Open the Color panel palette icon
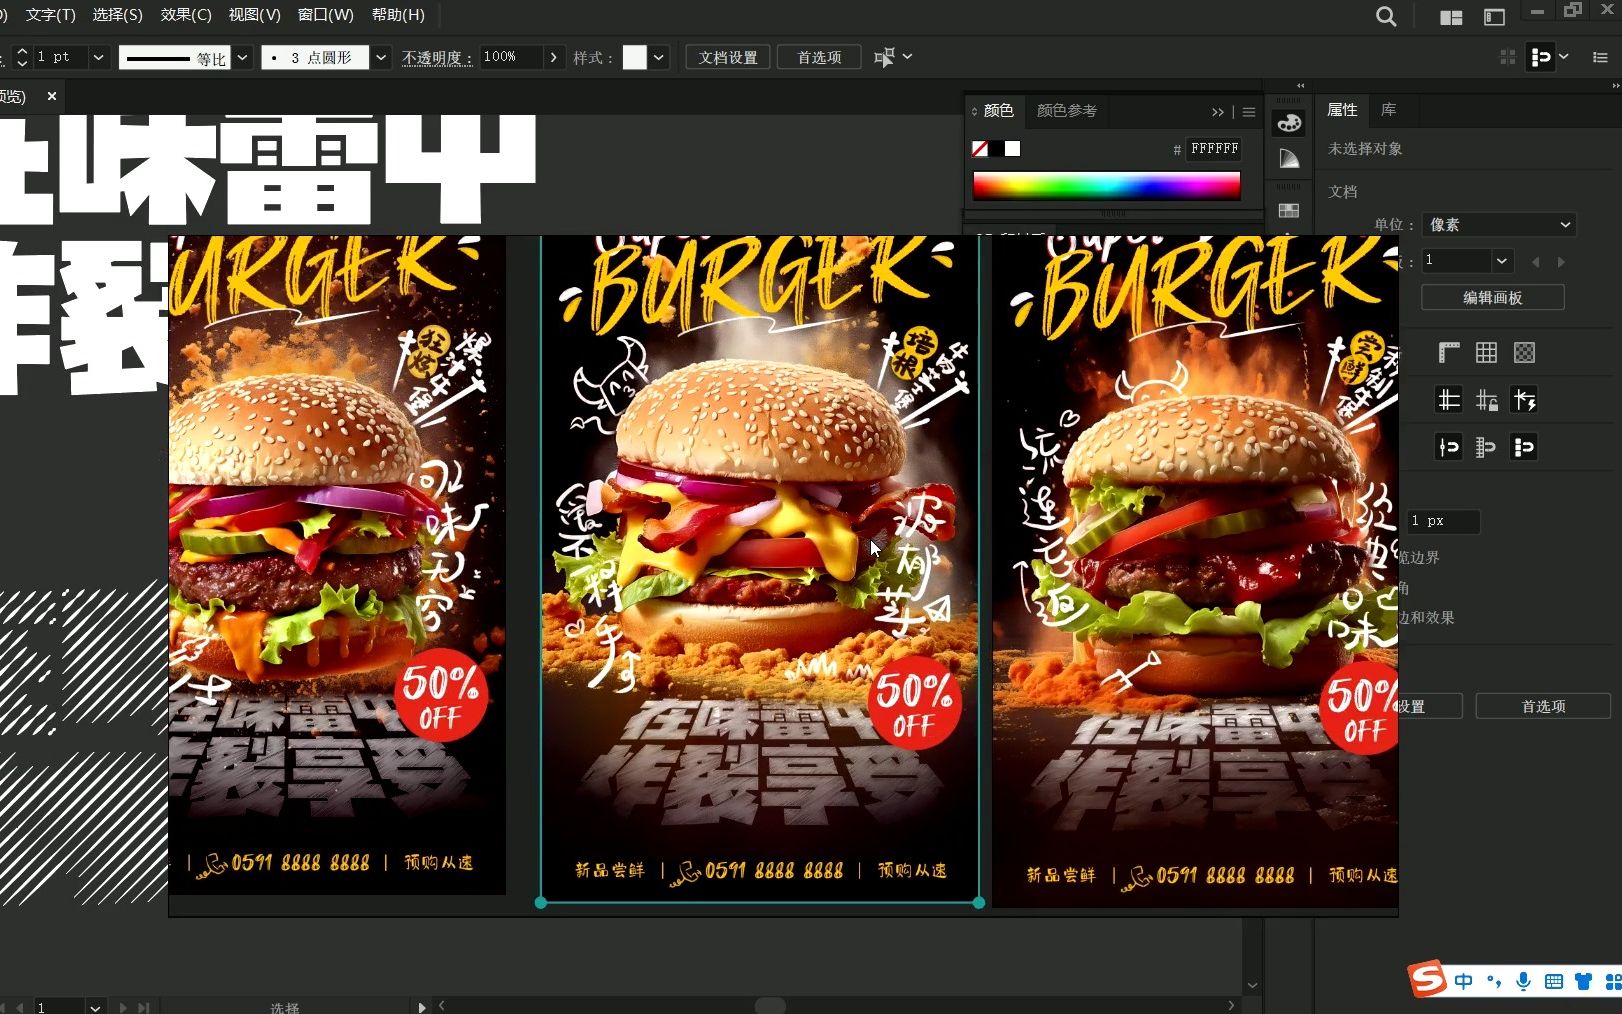This screenshot has height=1014, width=1622. click(1289, 123)
